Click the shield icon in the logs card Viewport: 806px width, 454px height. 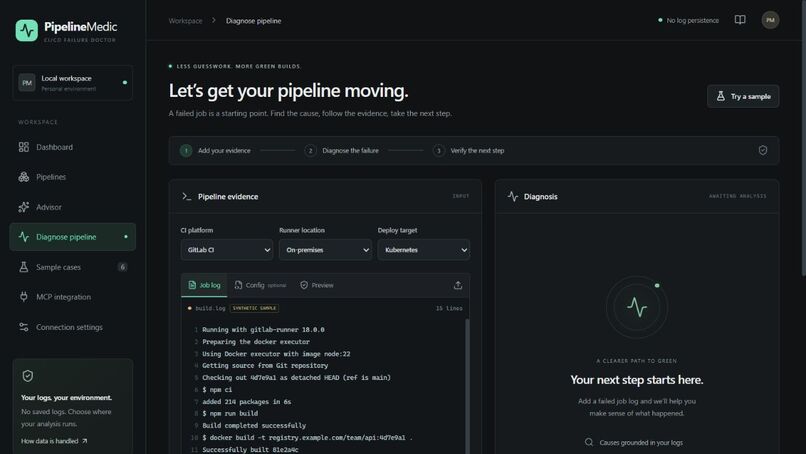(x=28, y=376)
